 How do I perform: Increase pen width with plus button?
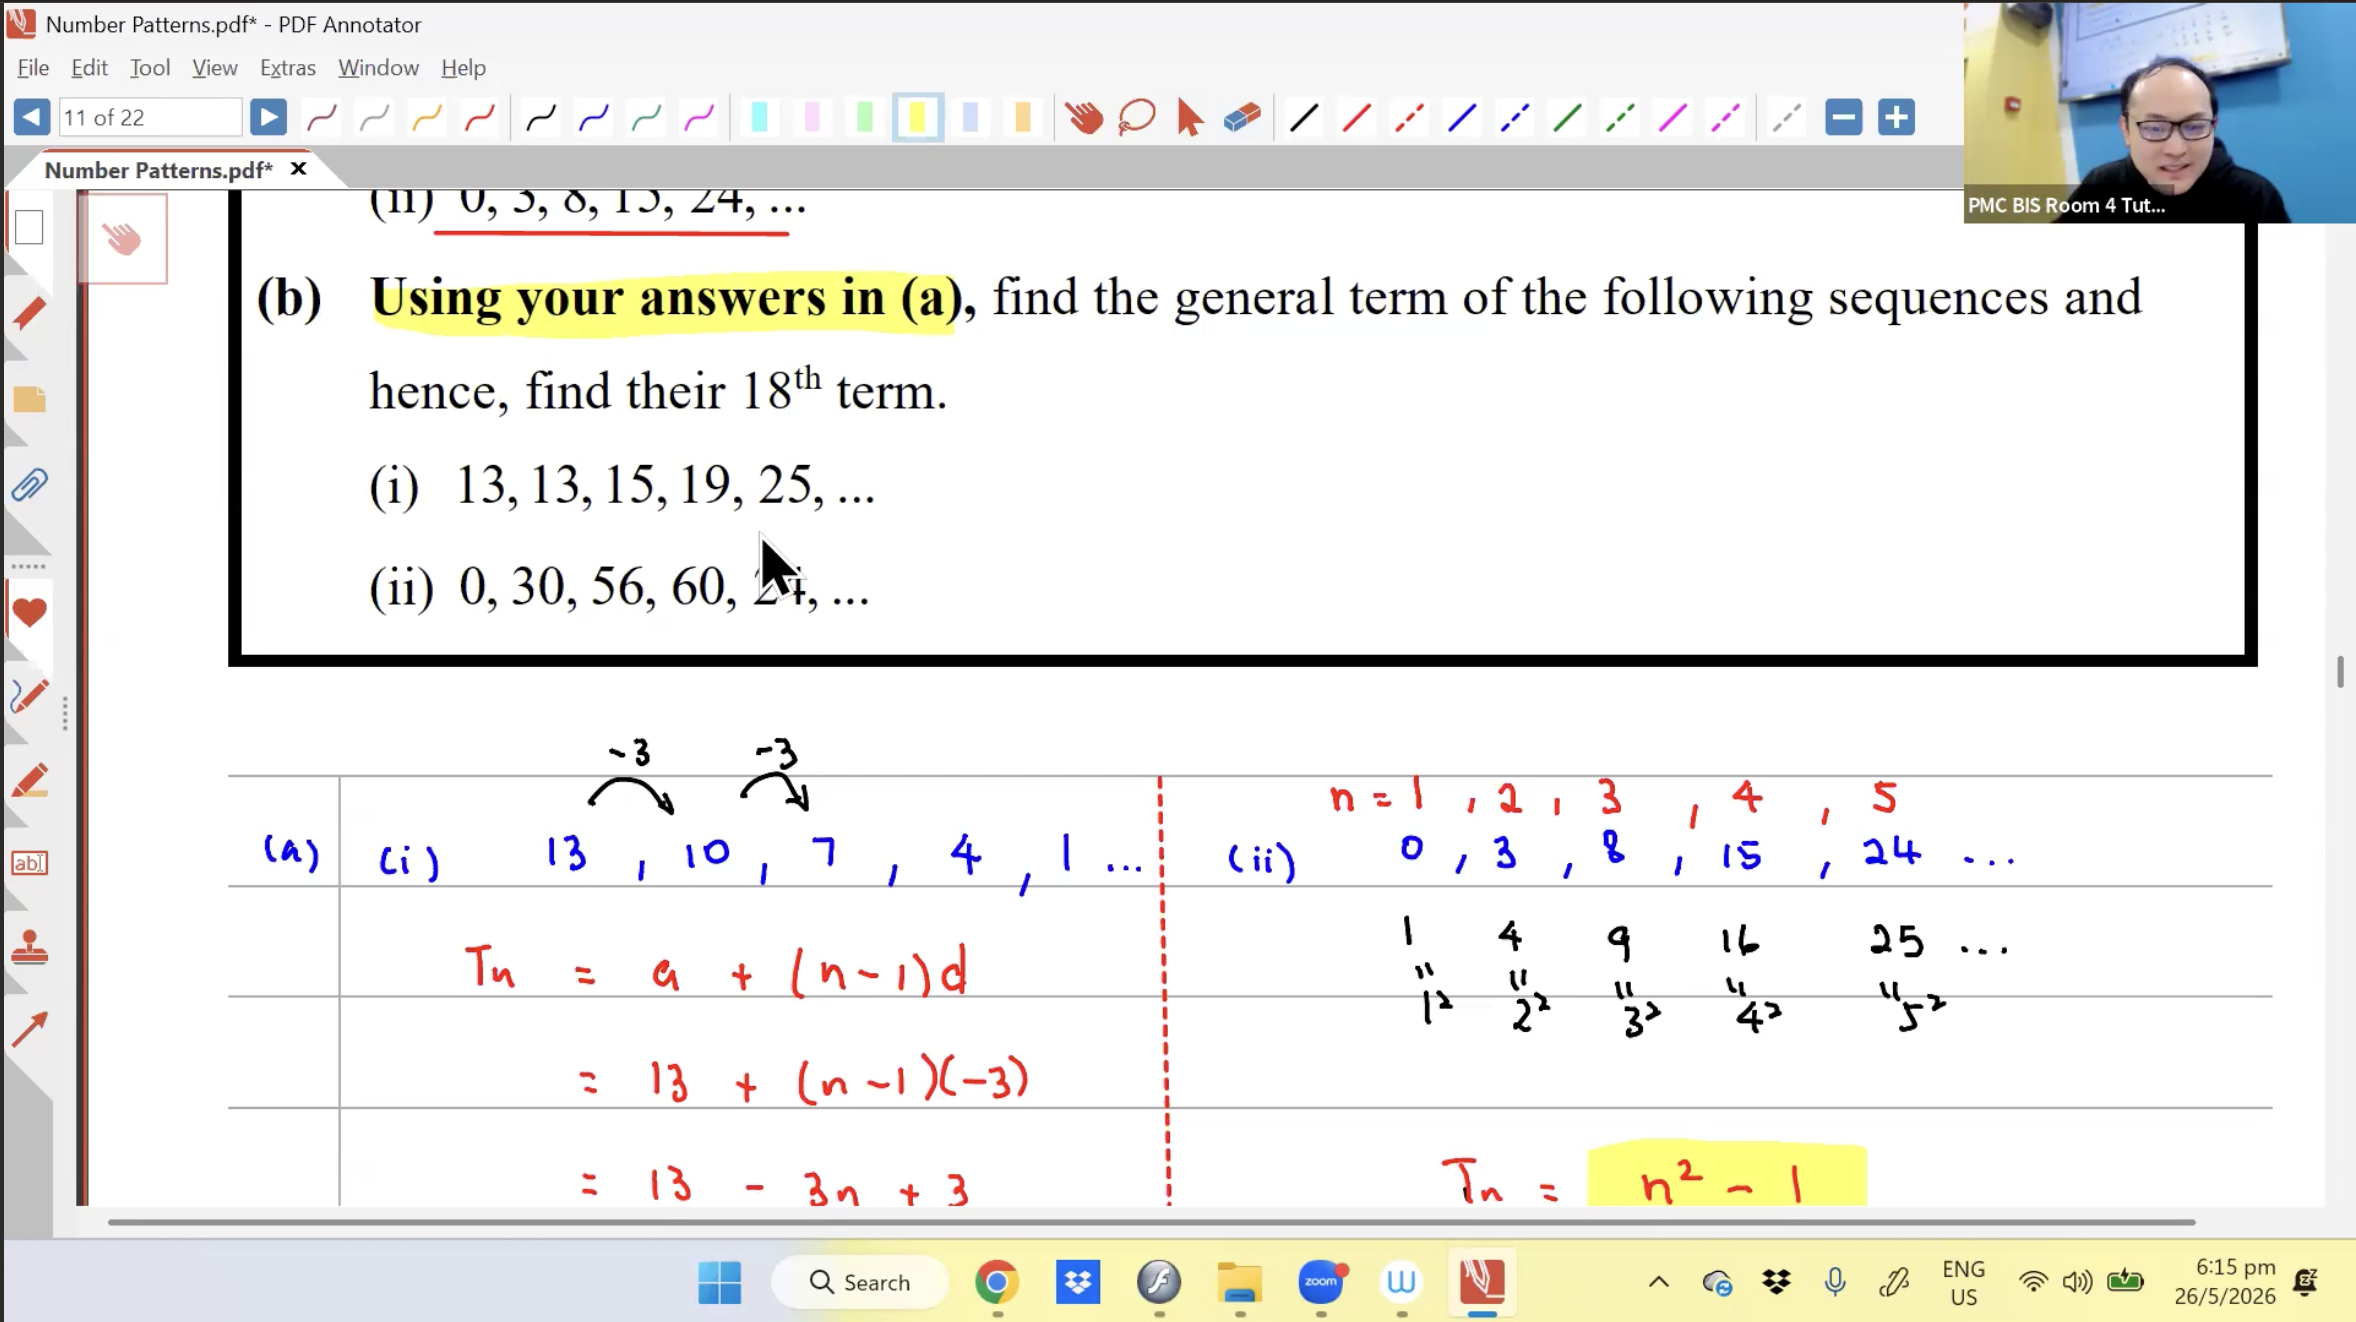(1896, 117)
